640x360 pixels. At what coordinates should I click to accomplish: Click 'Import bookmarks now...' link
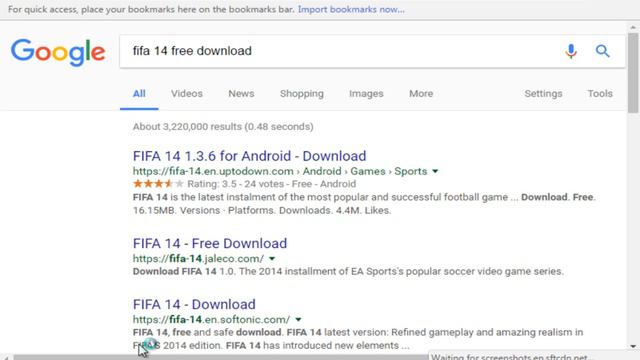pos(351,9)
